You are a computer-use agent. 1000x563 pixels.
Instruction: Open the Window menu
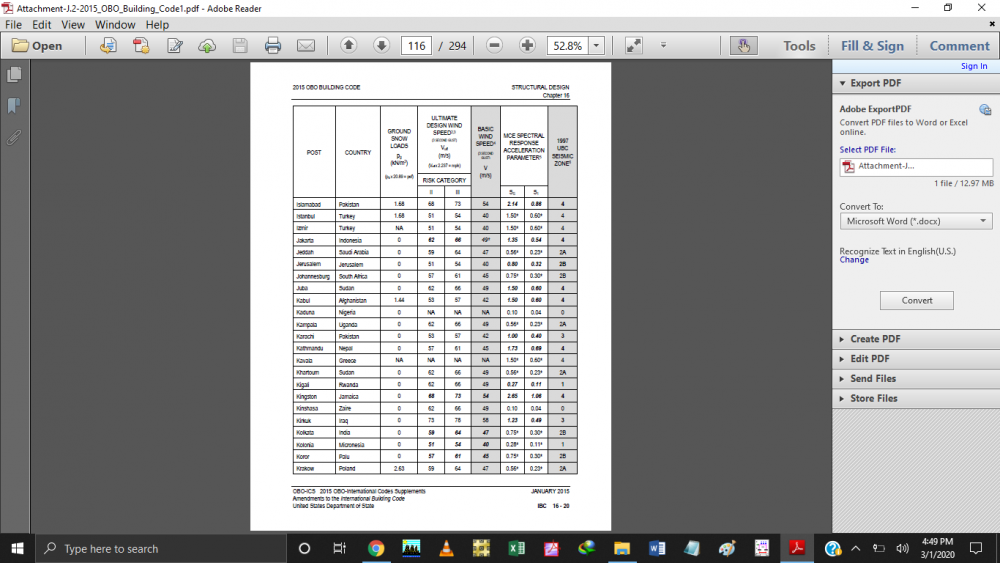[115, 25]
